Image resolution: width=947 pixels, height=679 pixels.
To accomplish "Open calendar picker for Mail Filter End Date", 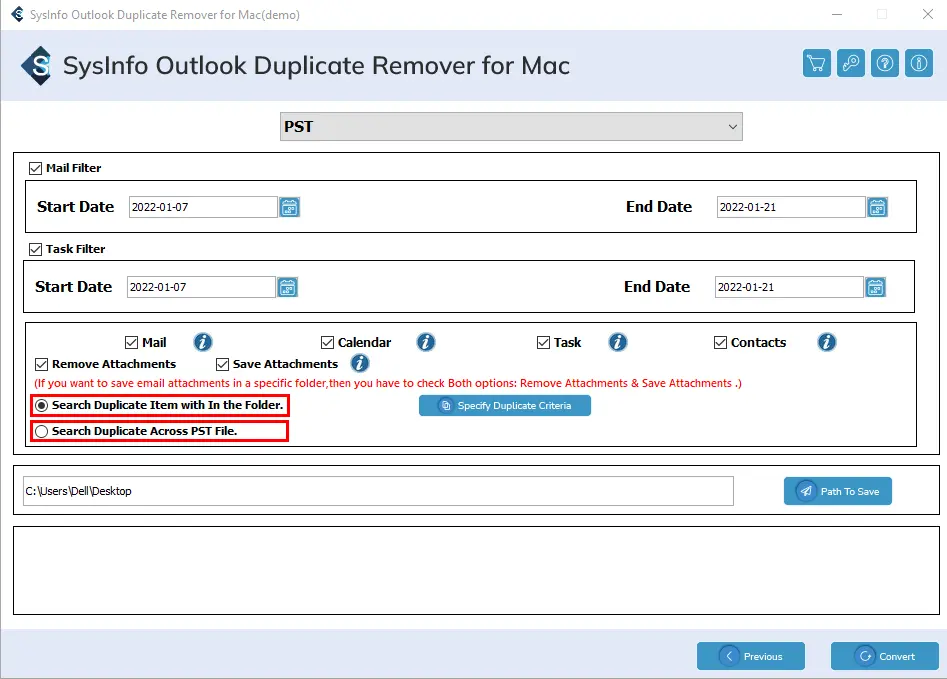I will (x=878, y=207).
